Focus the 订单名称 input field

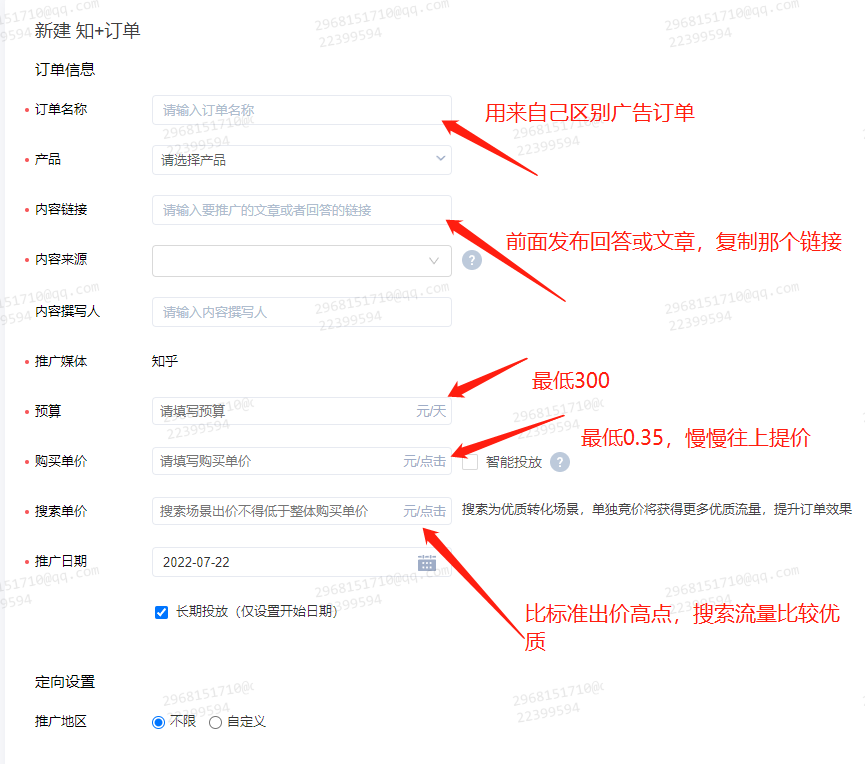pos(302,110)
